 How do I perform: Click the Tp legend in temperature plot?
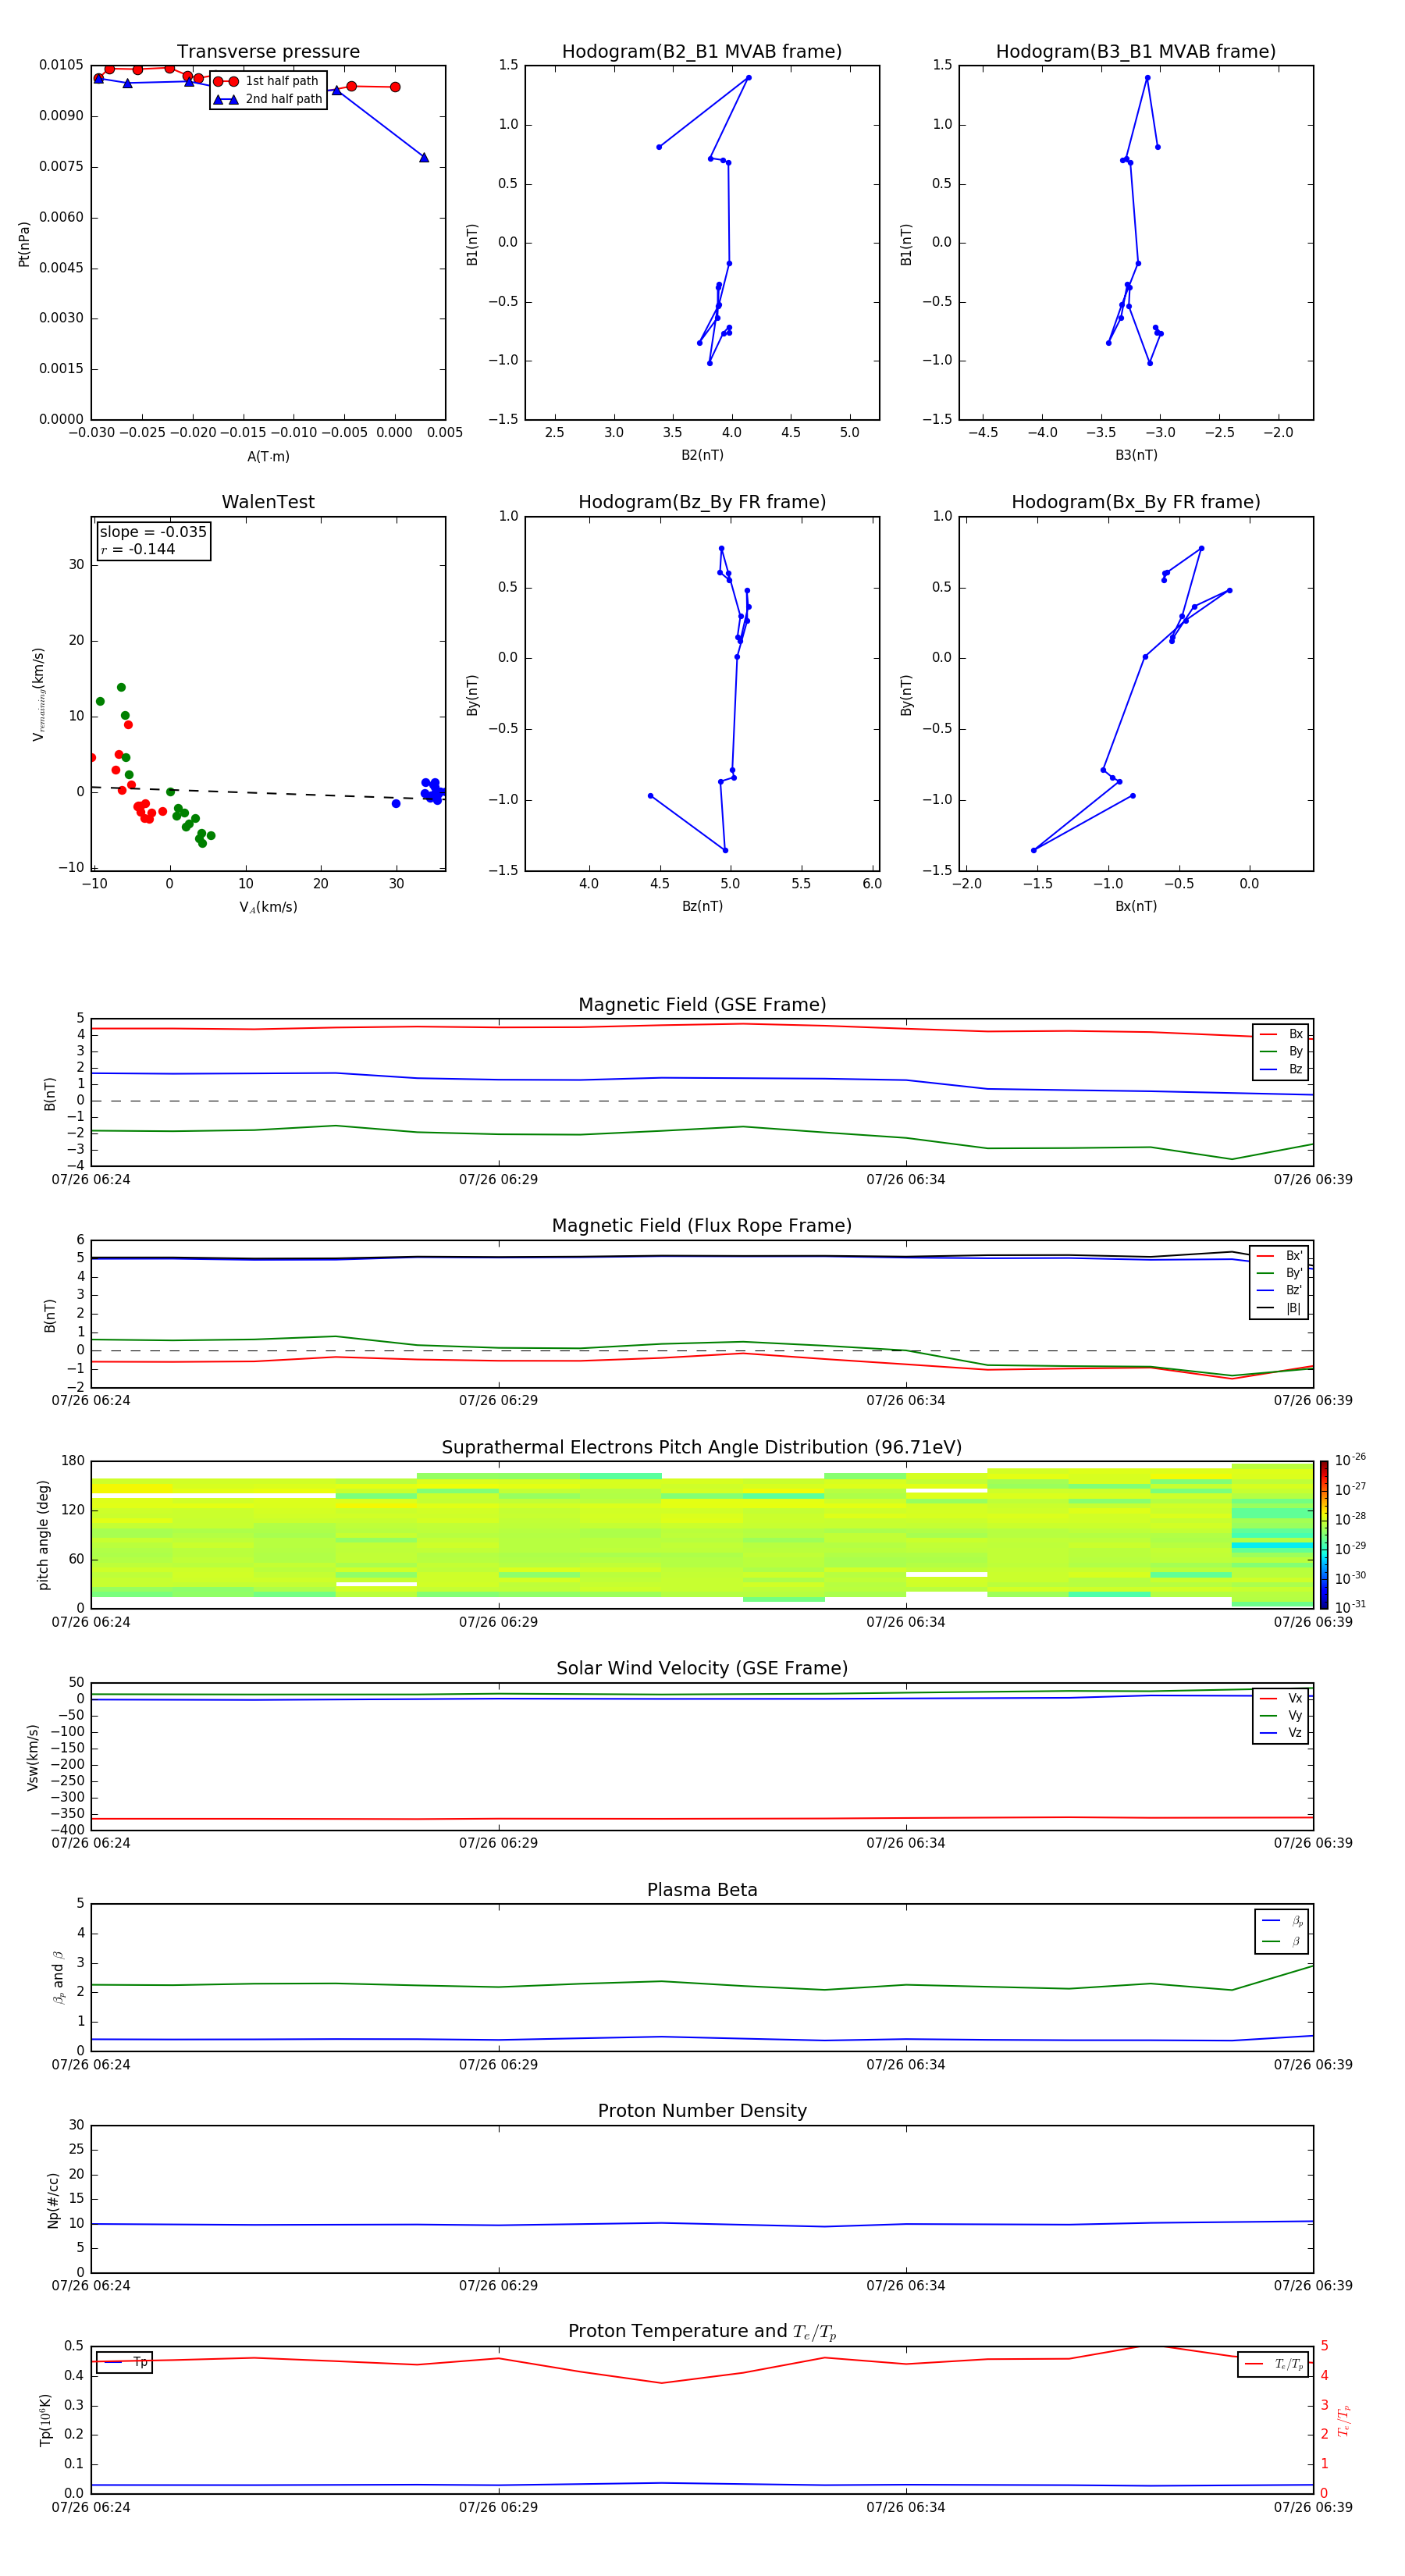125,2362
